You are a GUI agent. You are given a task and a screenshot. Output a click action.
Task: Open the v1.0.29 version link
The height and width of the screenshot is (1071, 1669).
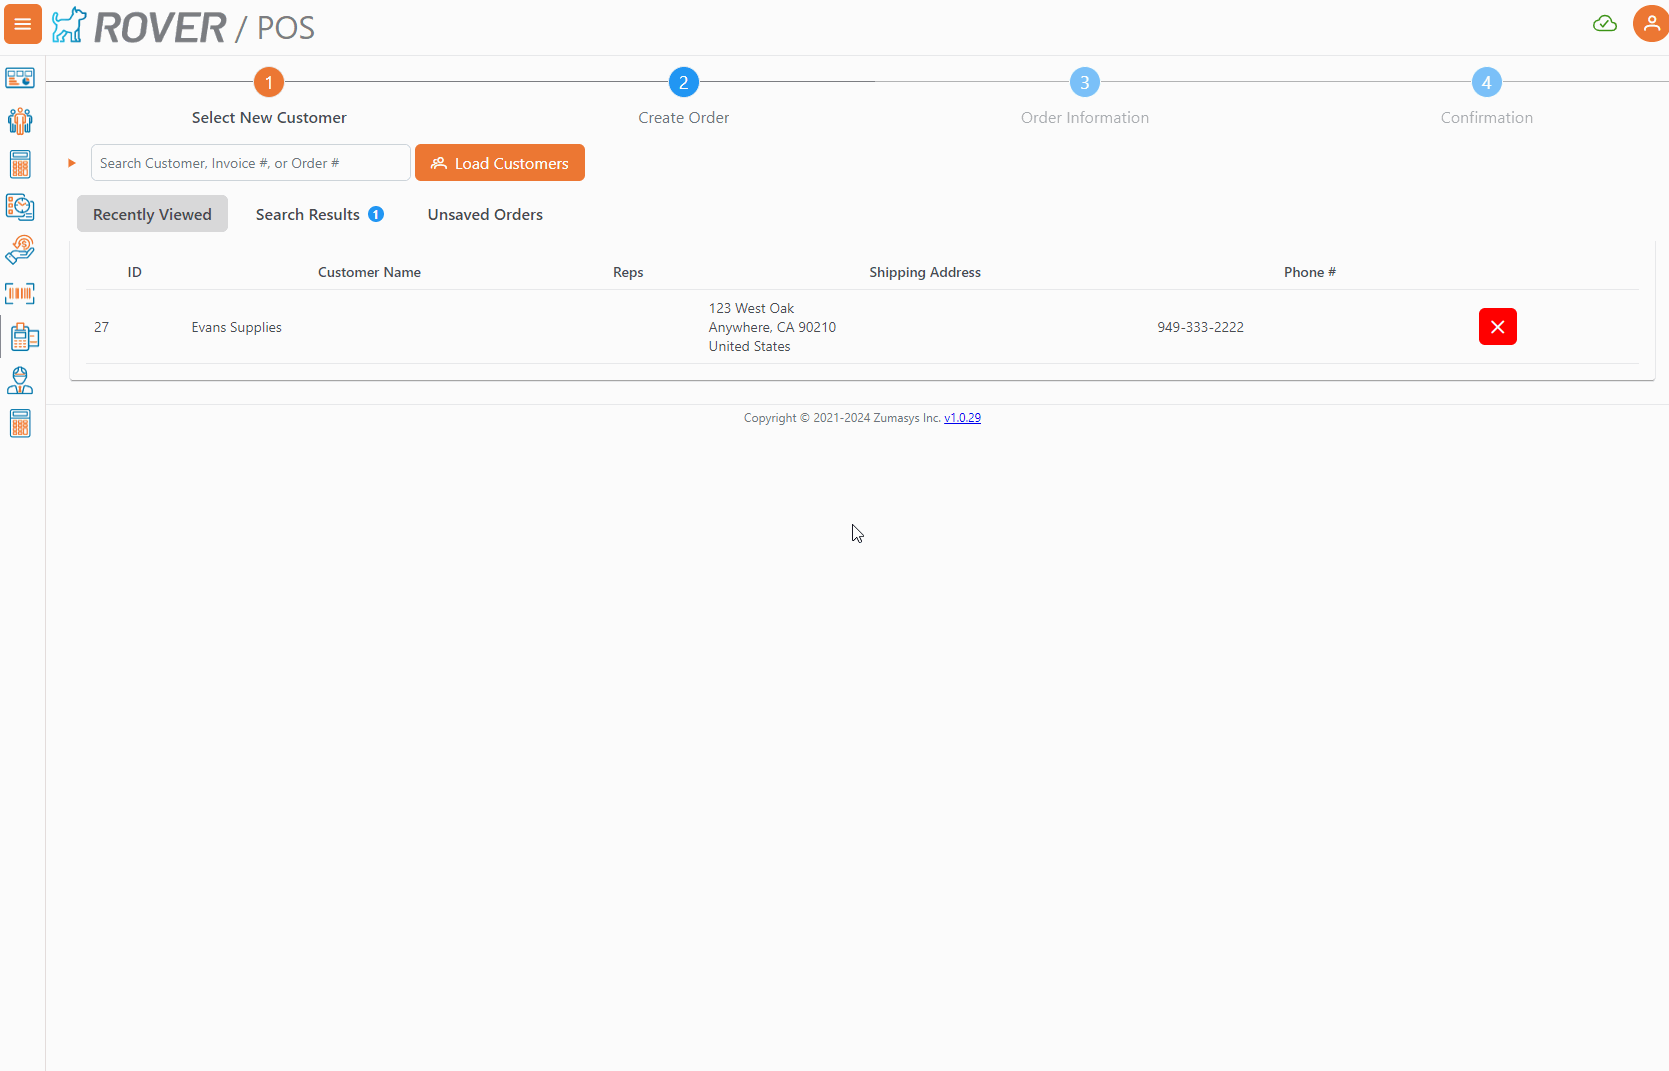(962, 418)
